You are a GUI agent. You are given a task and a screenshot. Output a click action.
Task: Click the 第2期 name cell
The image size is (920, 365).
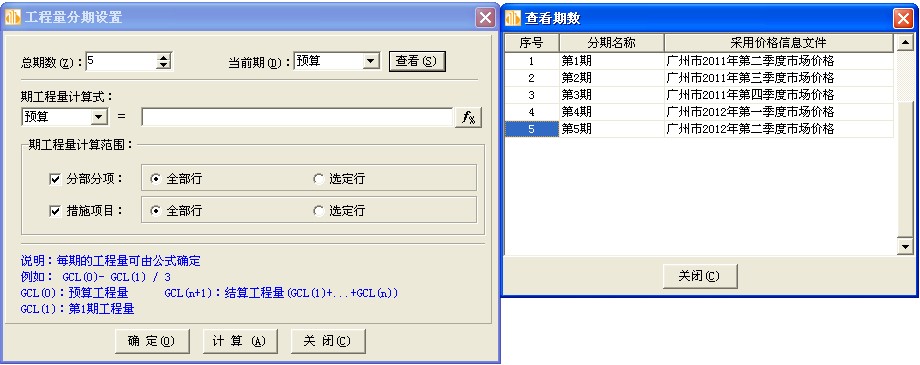611,78
